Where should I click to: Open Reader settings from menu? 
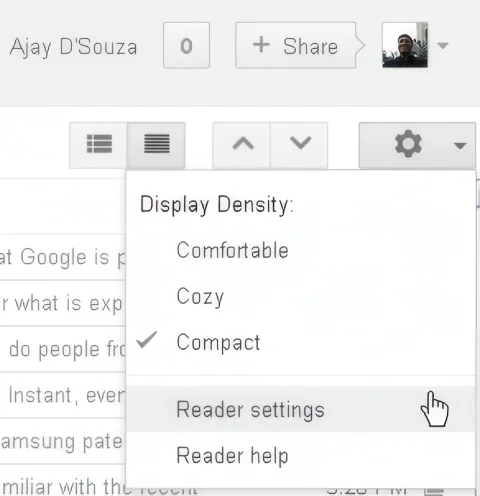click(301, 409)
